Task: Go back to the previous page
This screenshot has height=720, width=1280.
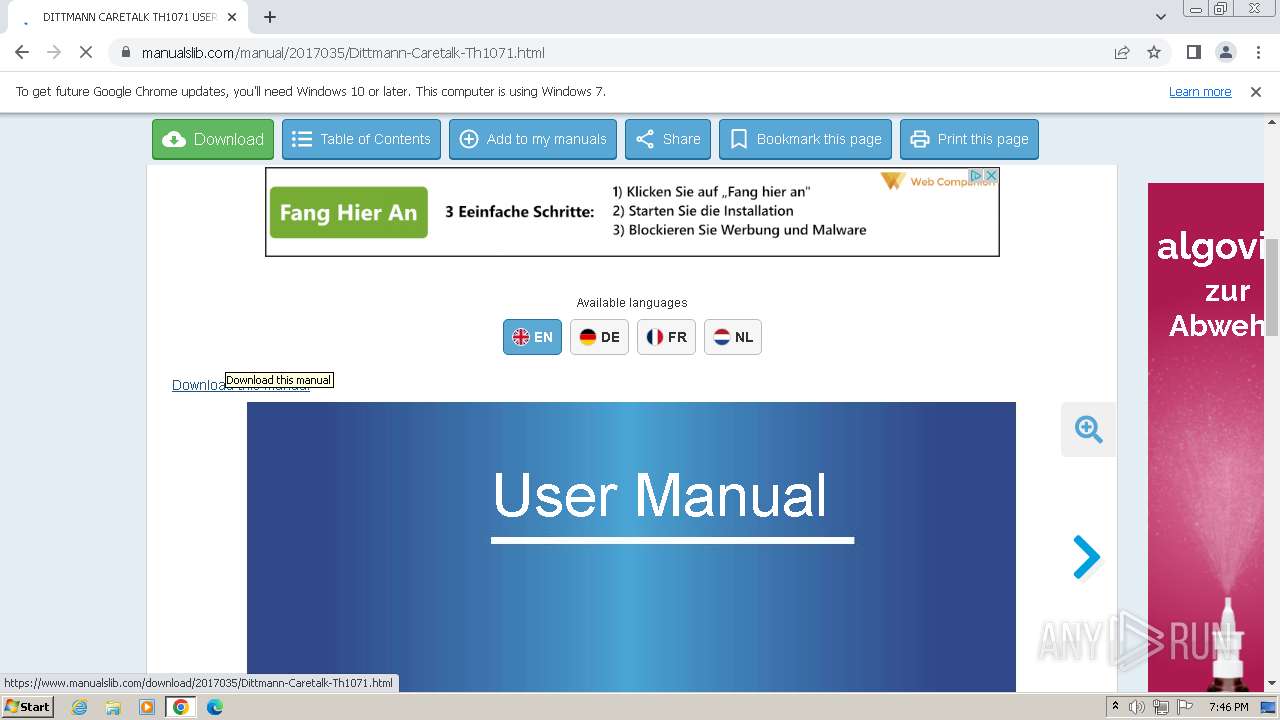Action: click(22, 52)
